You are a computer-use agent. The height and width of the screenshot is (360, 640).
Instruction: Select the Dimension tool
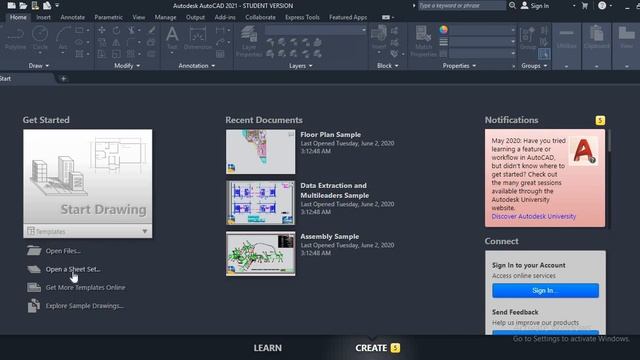(x=198, y=38)
